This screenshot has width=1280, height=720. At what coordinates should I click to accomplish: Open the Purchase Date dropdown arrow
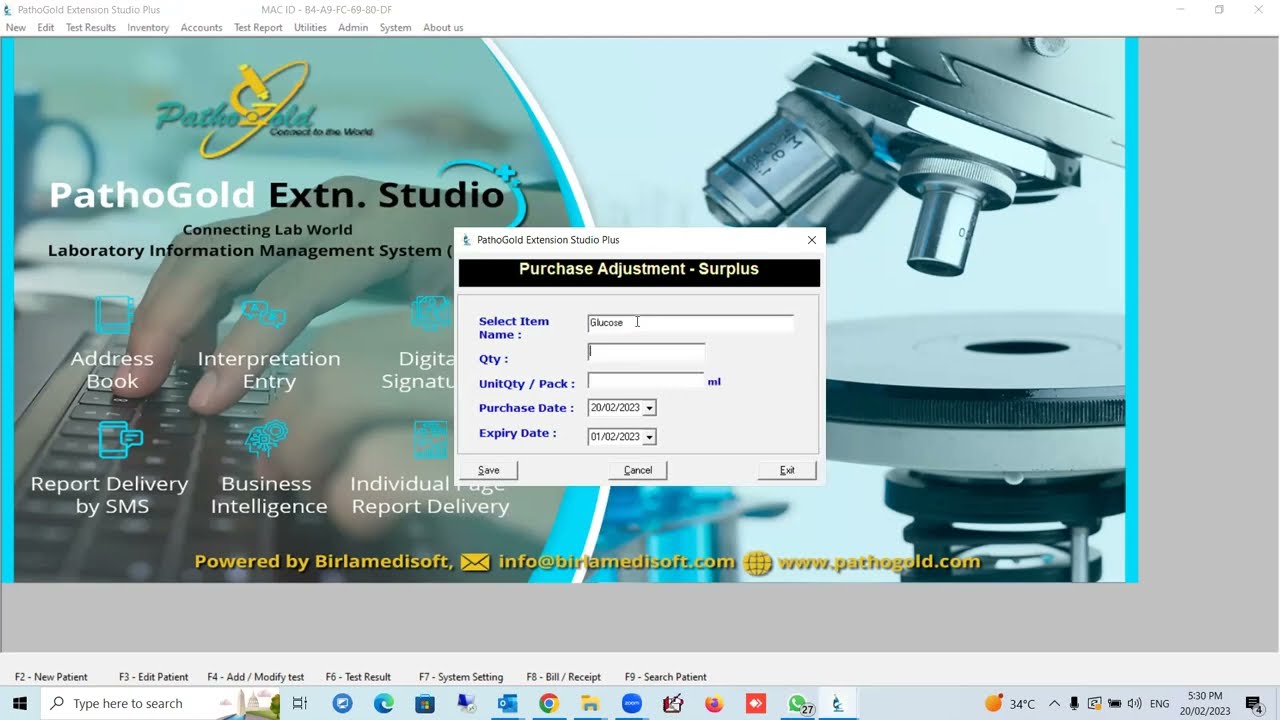649,408
